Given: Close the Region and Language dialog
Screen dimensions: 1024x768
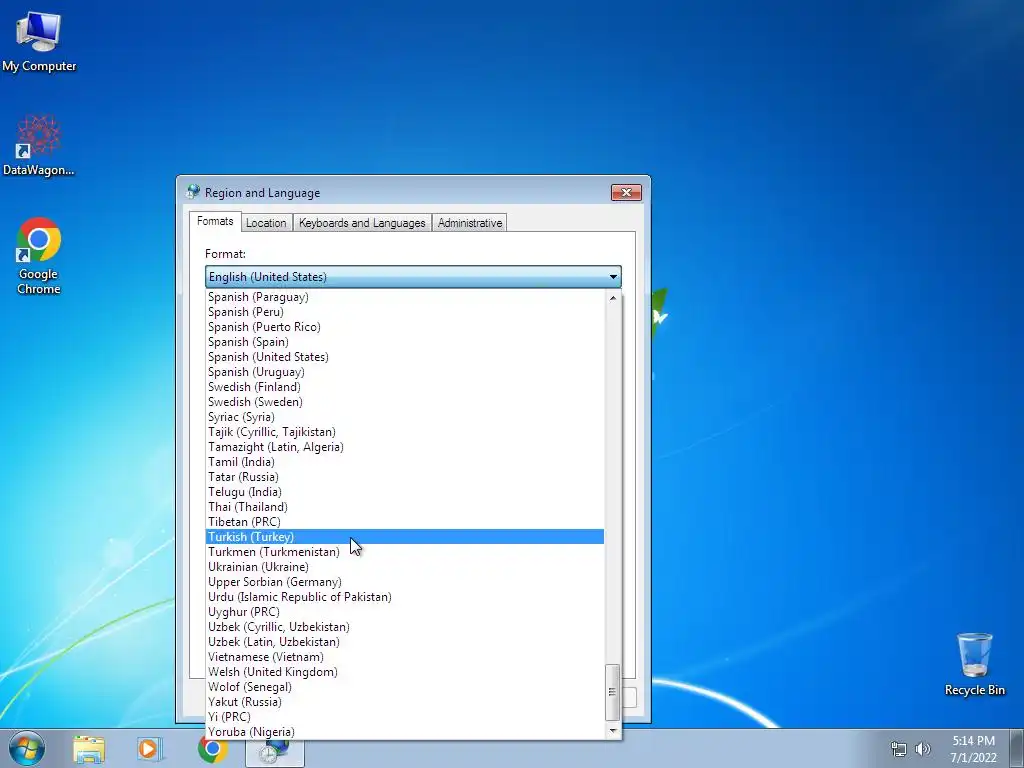Looking at the screenshot, I should (626, 193).
